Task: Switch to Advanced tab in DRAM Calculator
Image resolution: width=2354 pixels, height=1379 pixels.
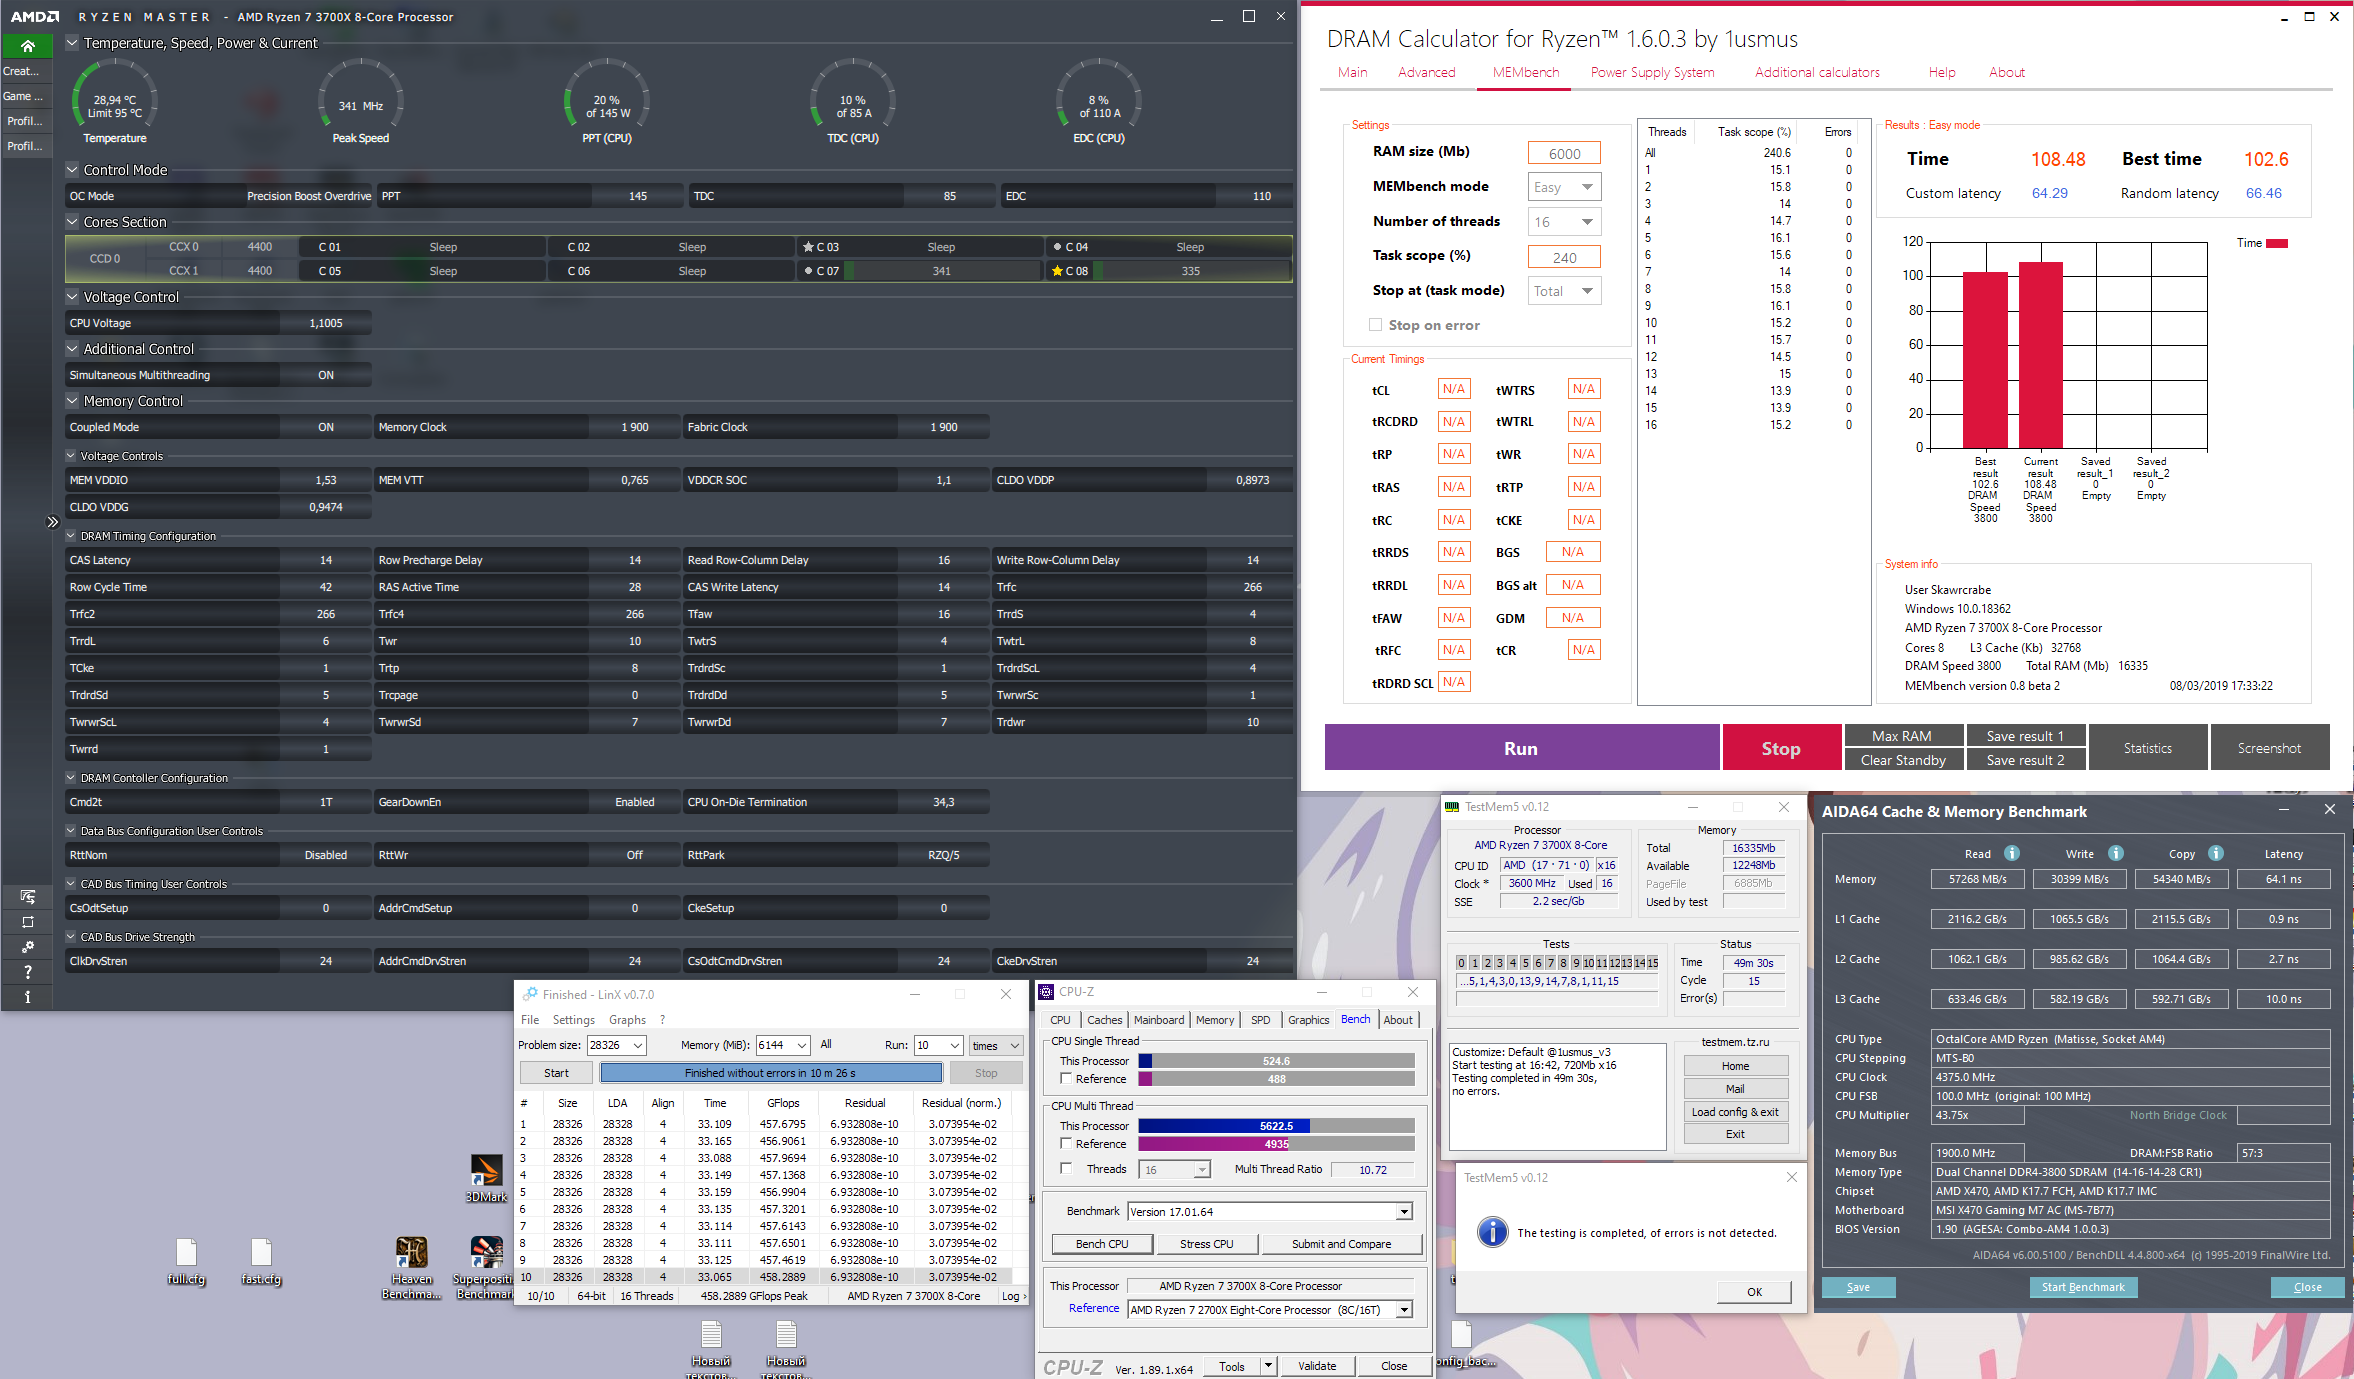Action: tap(1426, 72)
